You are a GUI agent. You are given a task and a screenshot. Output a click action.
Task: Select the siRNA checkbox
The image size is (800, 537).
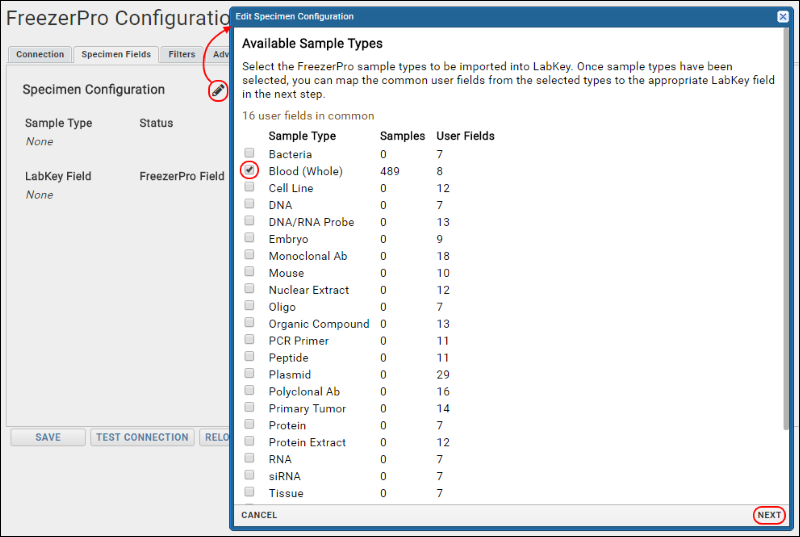[x=249, y=475]
